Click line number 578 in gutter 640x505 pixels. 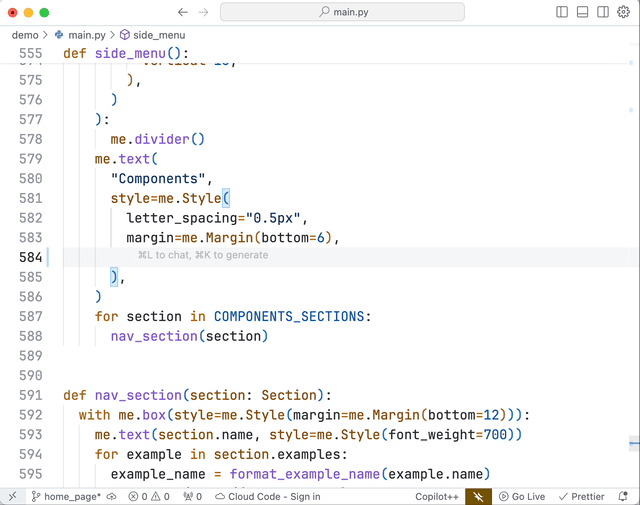pos(31,139)
